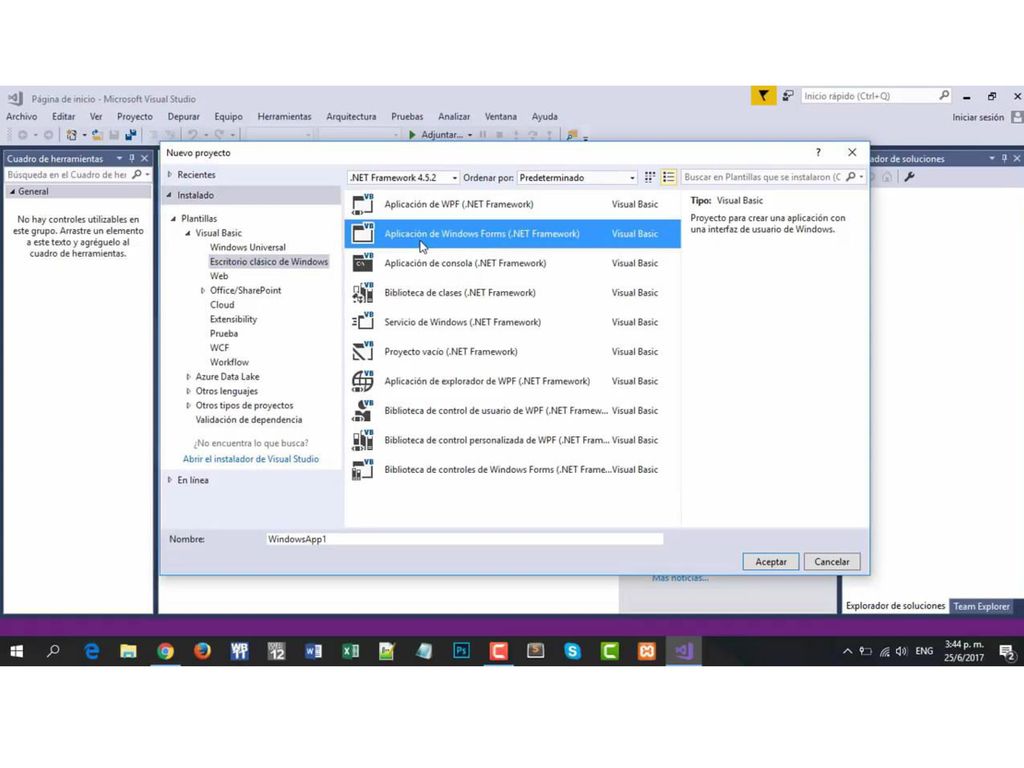Open Google Chrome from the taskbar
This screenshot has width=1024, height=768.
coord(165,651)
